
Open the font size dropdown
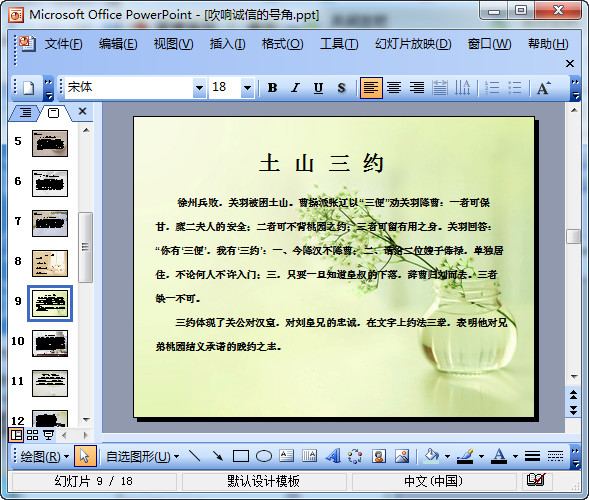tap(247, 88)
